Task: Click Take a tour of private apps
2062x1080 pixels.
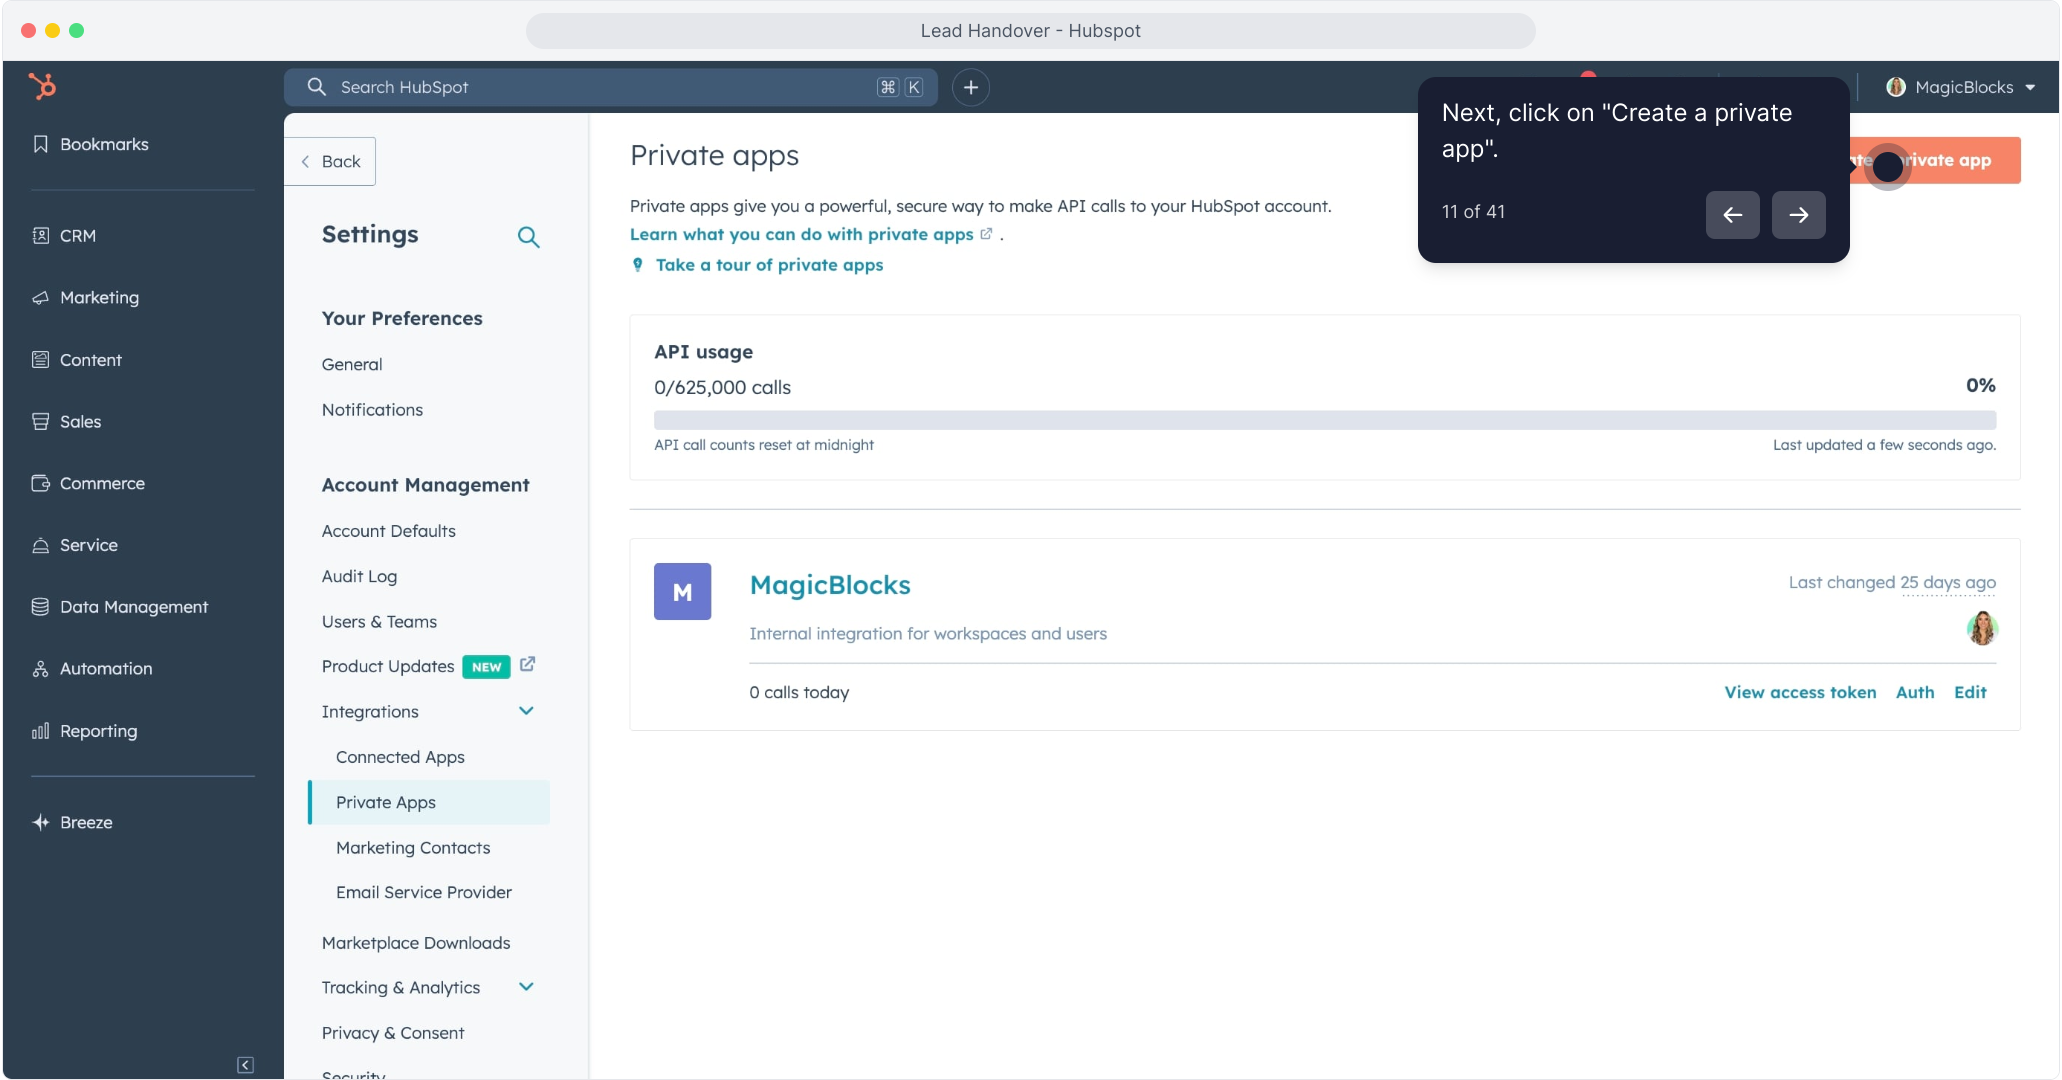Action: pyautogui.click(x=769, y=265)
